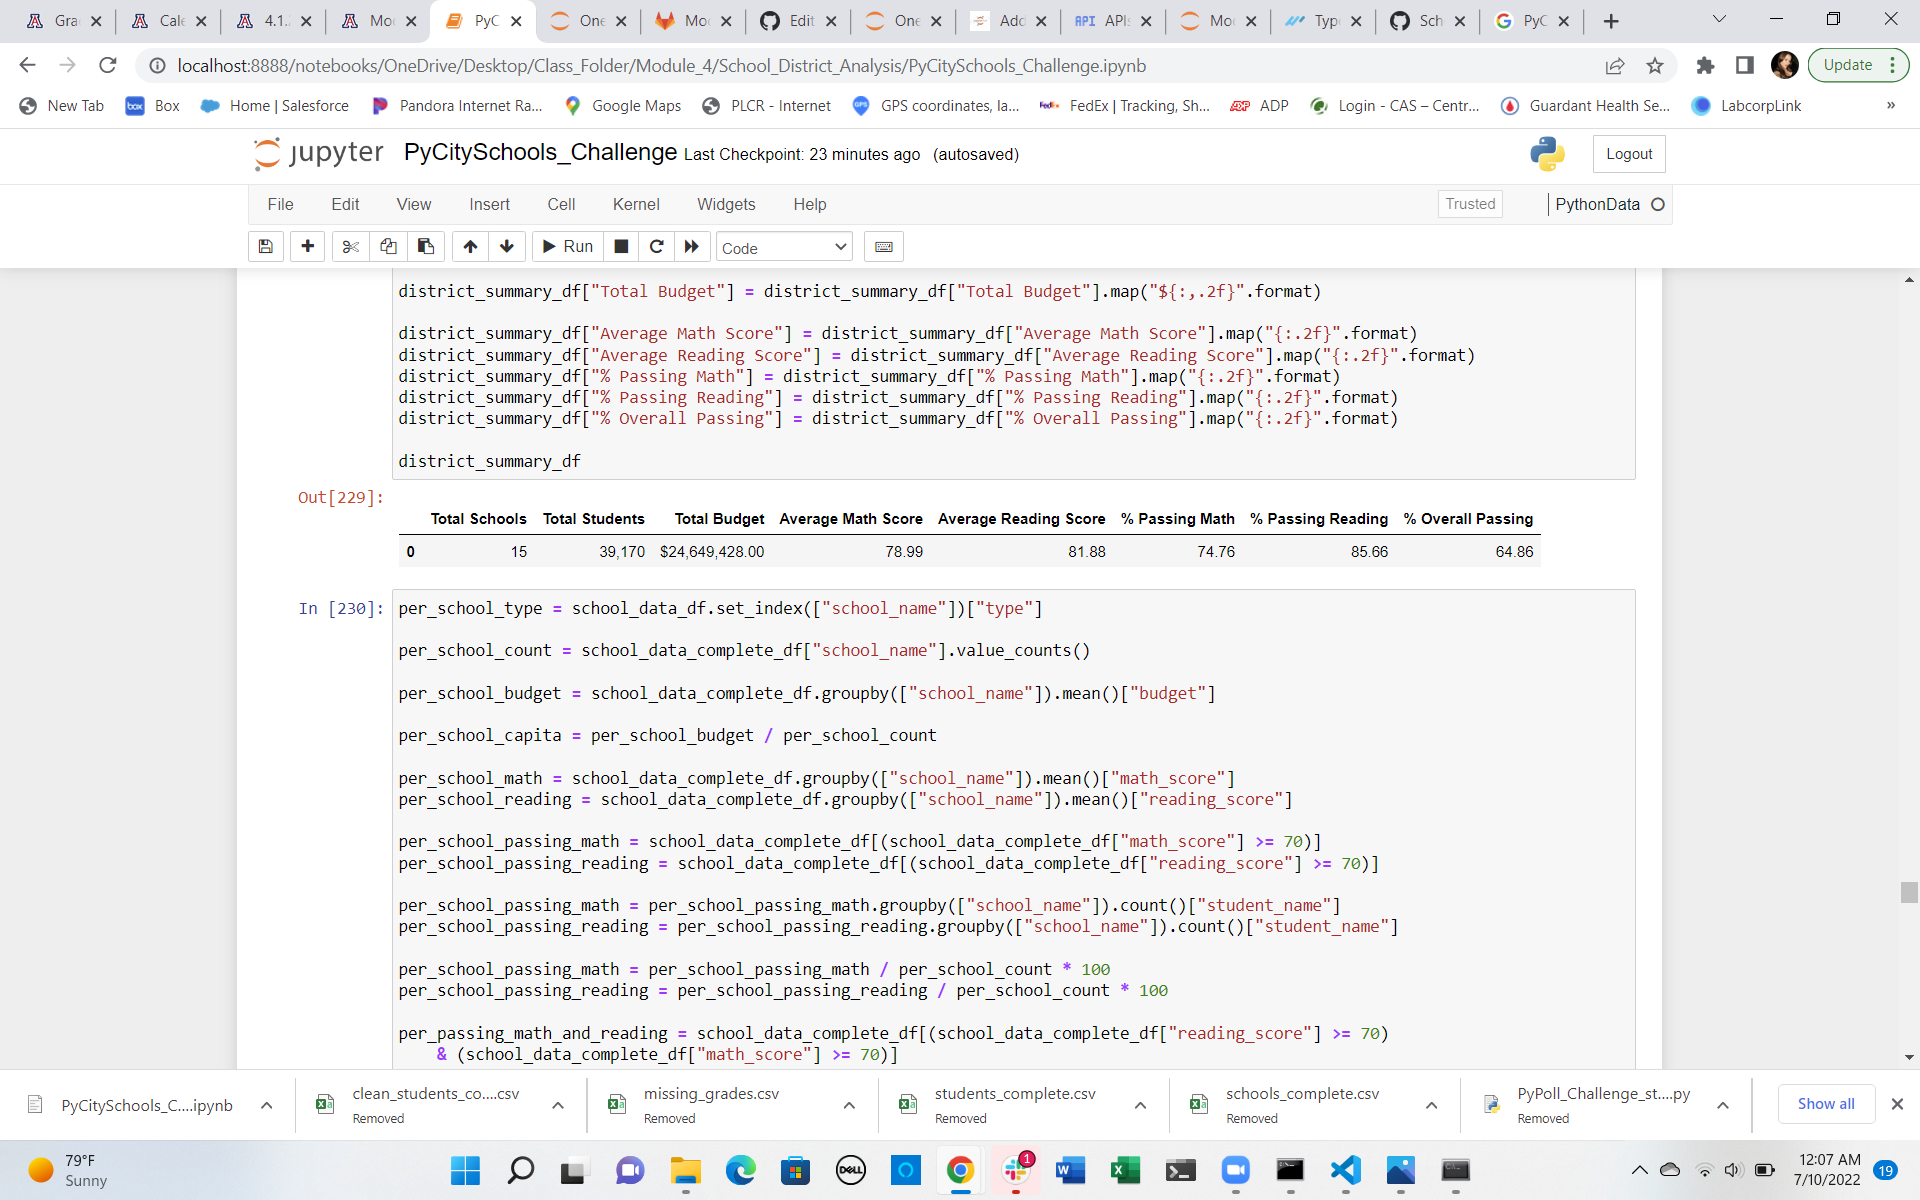
Task: Click the Logout button
Action: 1628,154
